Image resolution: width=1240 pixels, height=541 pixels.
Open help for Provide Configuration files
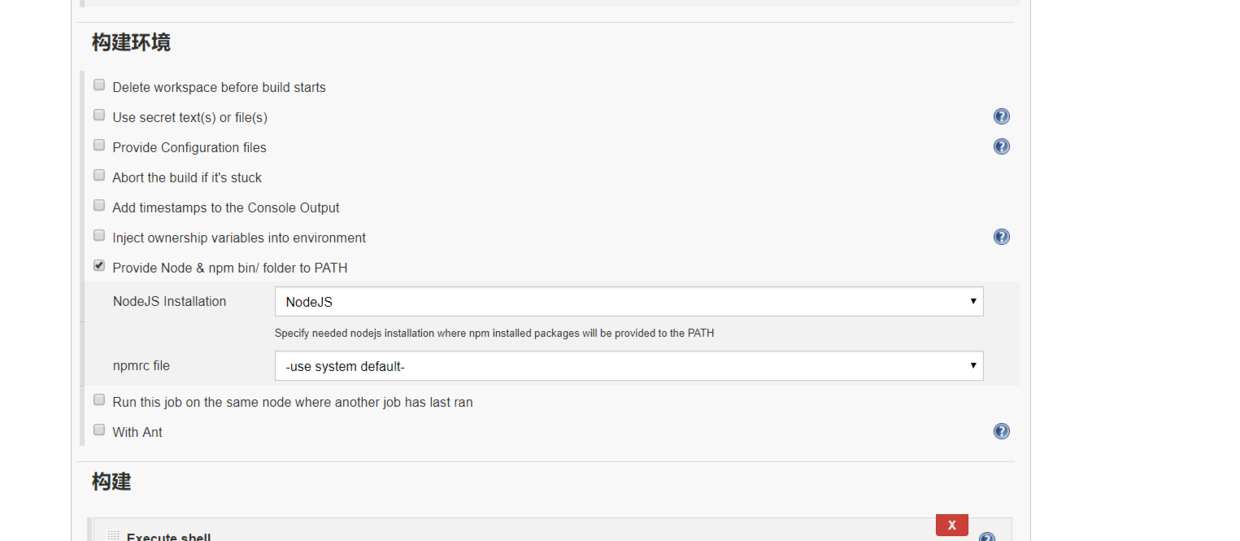click(1001, 147)
